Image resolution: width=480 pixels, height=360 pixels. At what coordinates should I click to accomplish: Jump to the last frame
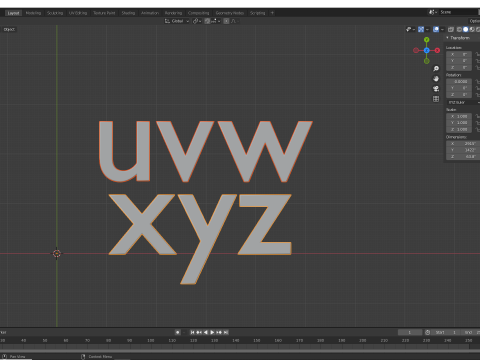pyautogui.click(x=226, y=332)
